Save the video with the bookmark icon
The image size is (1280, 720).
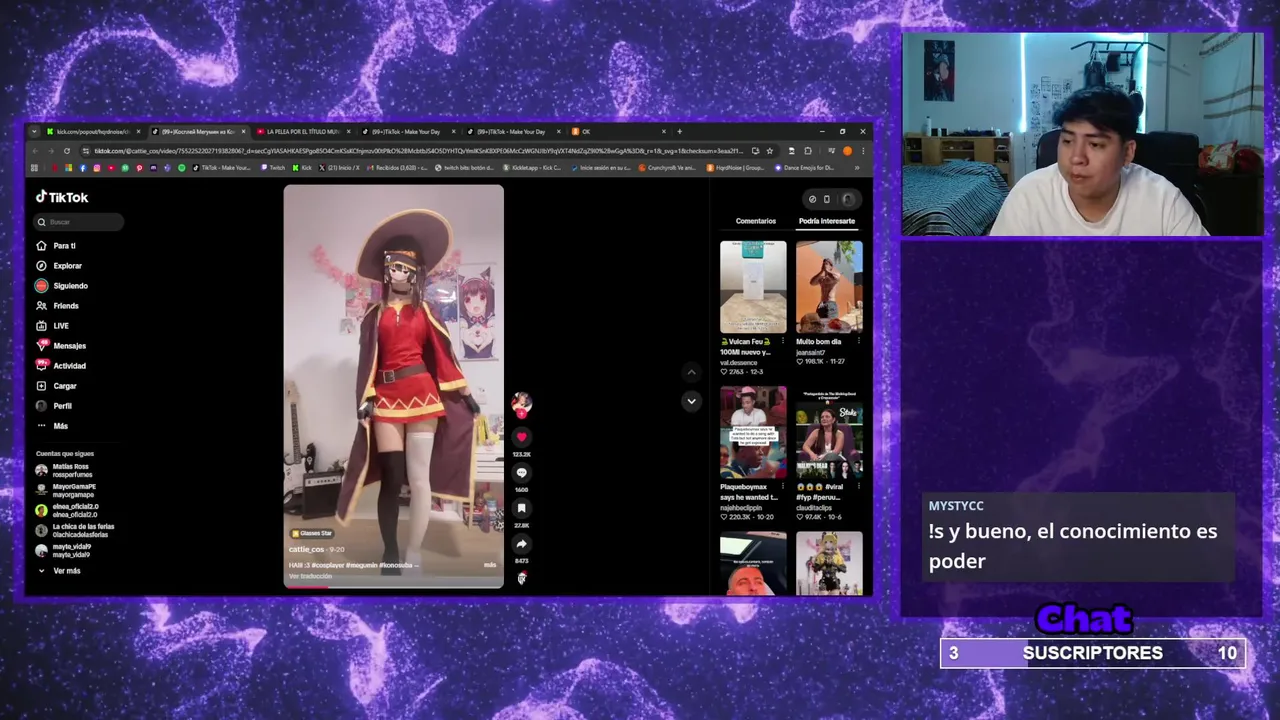pyautogui.click(x=521, y=509)
